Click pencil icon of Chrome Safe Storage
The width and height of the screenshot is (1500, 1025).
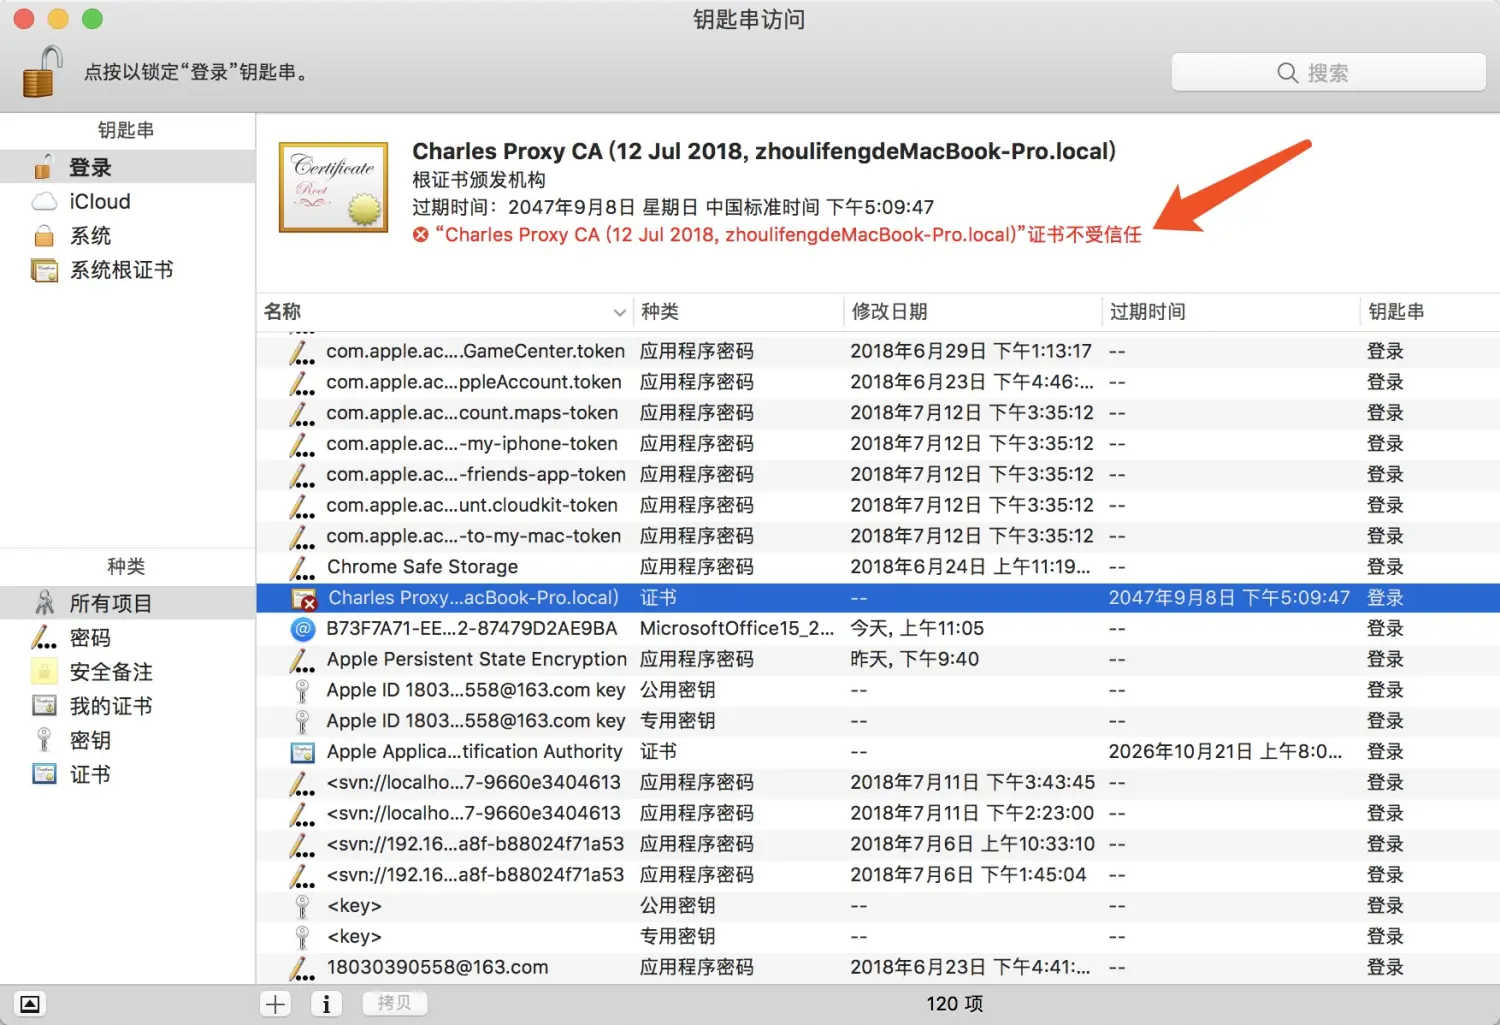[302, 568]
